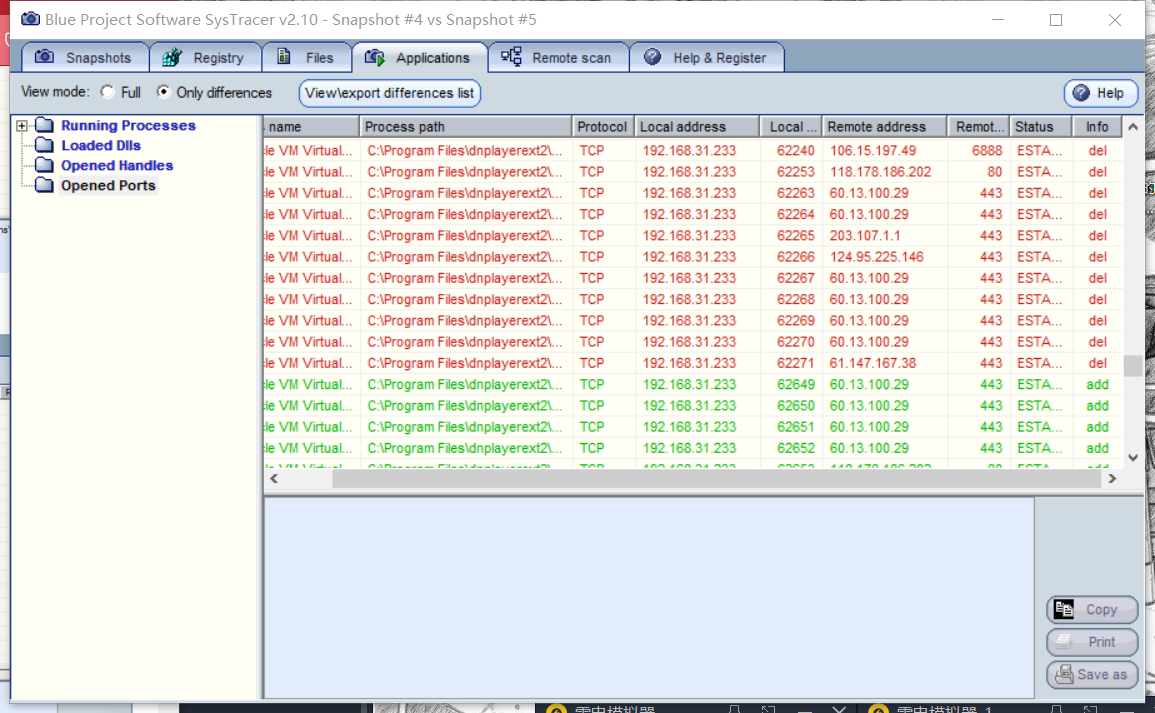Click the Help button
This screenshot has height=713, width=1155.
pos(1100,93)
